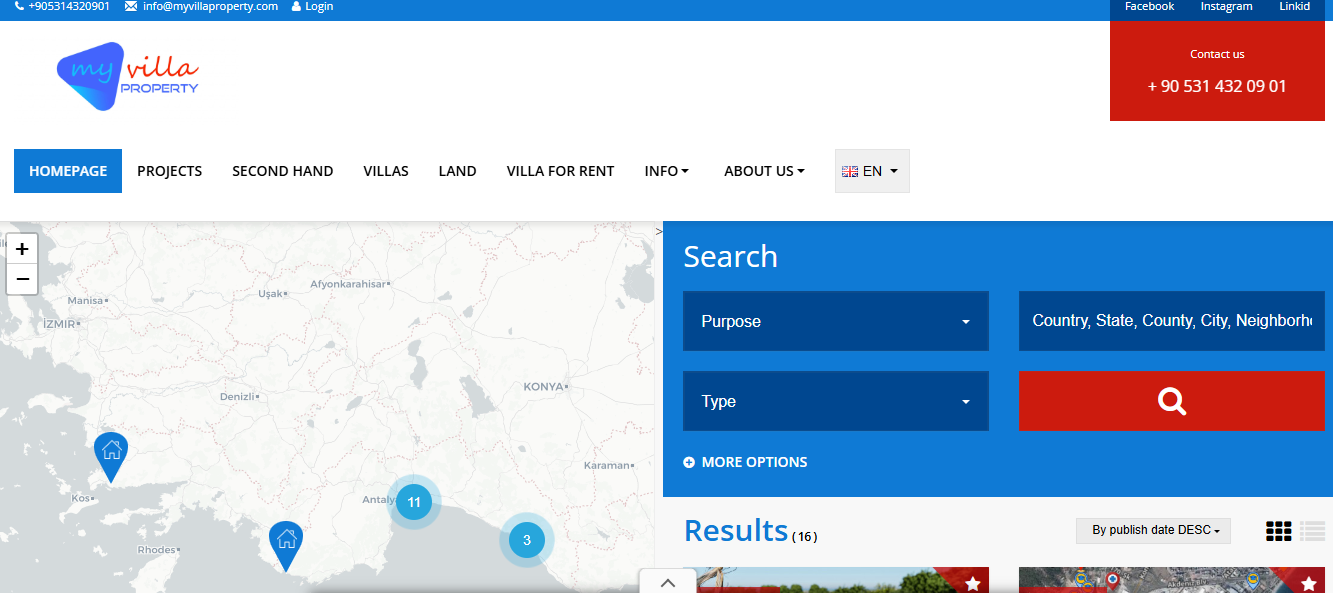Click the Login link in top bar
Screen dimensions: 1333x593
[313, 6]
